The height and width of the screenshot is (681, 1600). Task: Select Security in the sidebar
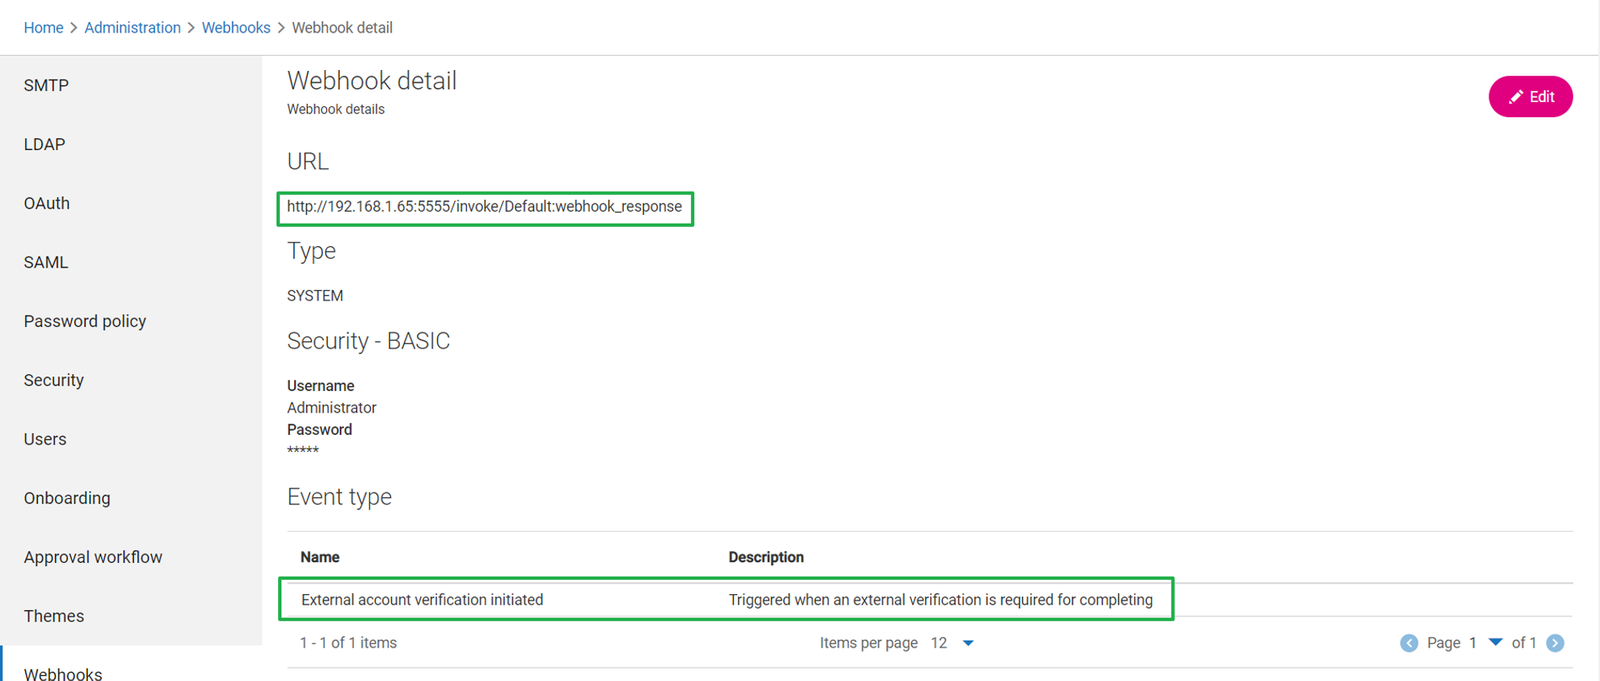(54, 381)
